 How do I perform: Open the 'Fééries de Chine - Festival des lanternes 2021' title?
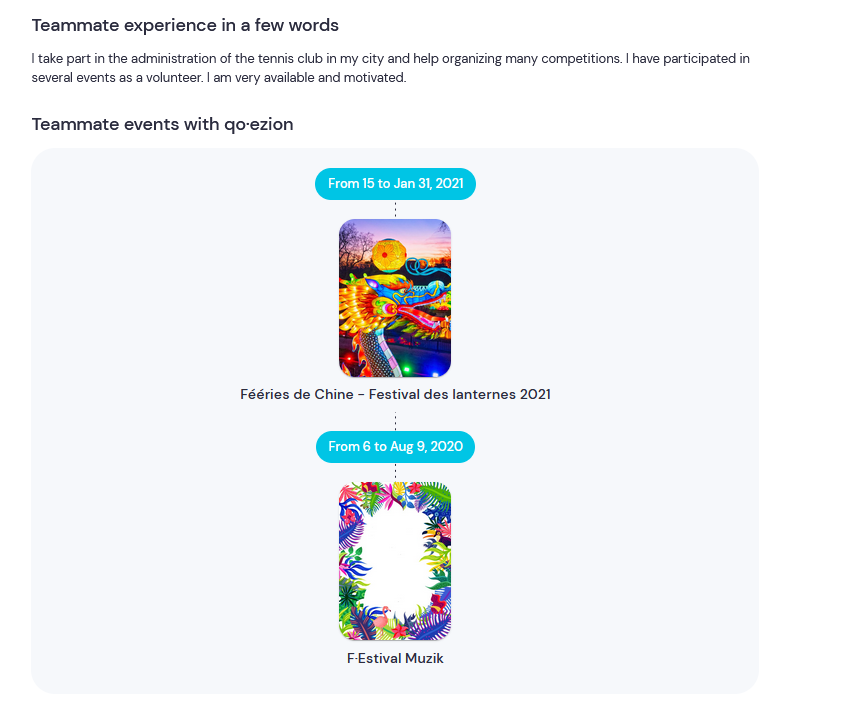396,395
